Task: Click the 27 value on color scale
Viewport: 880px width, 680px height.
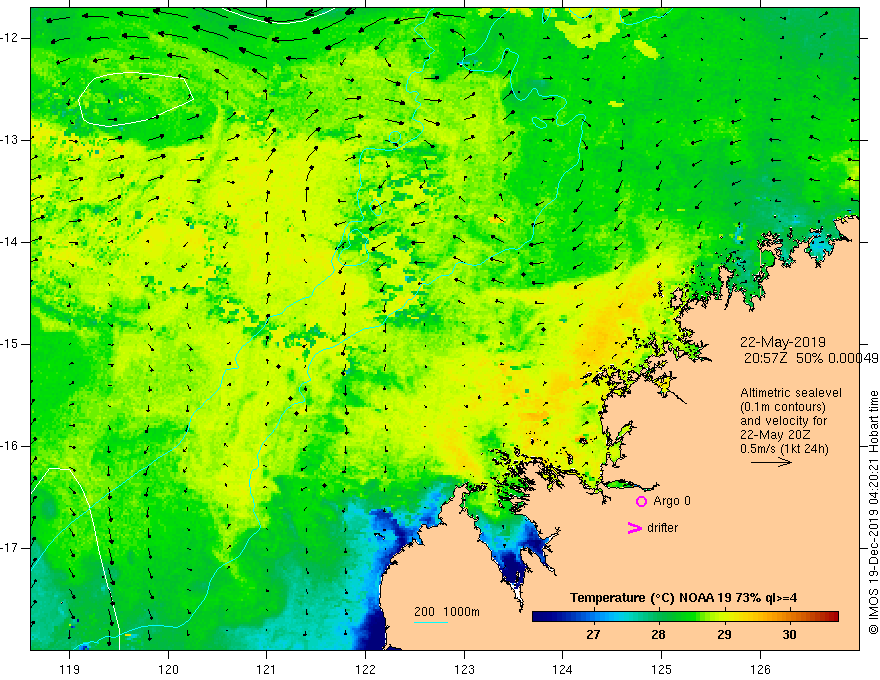Action: tap(593, 635)
